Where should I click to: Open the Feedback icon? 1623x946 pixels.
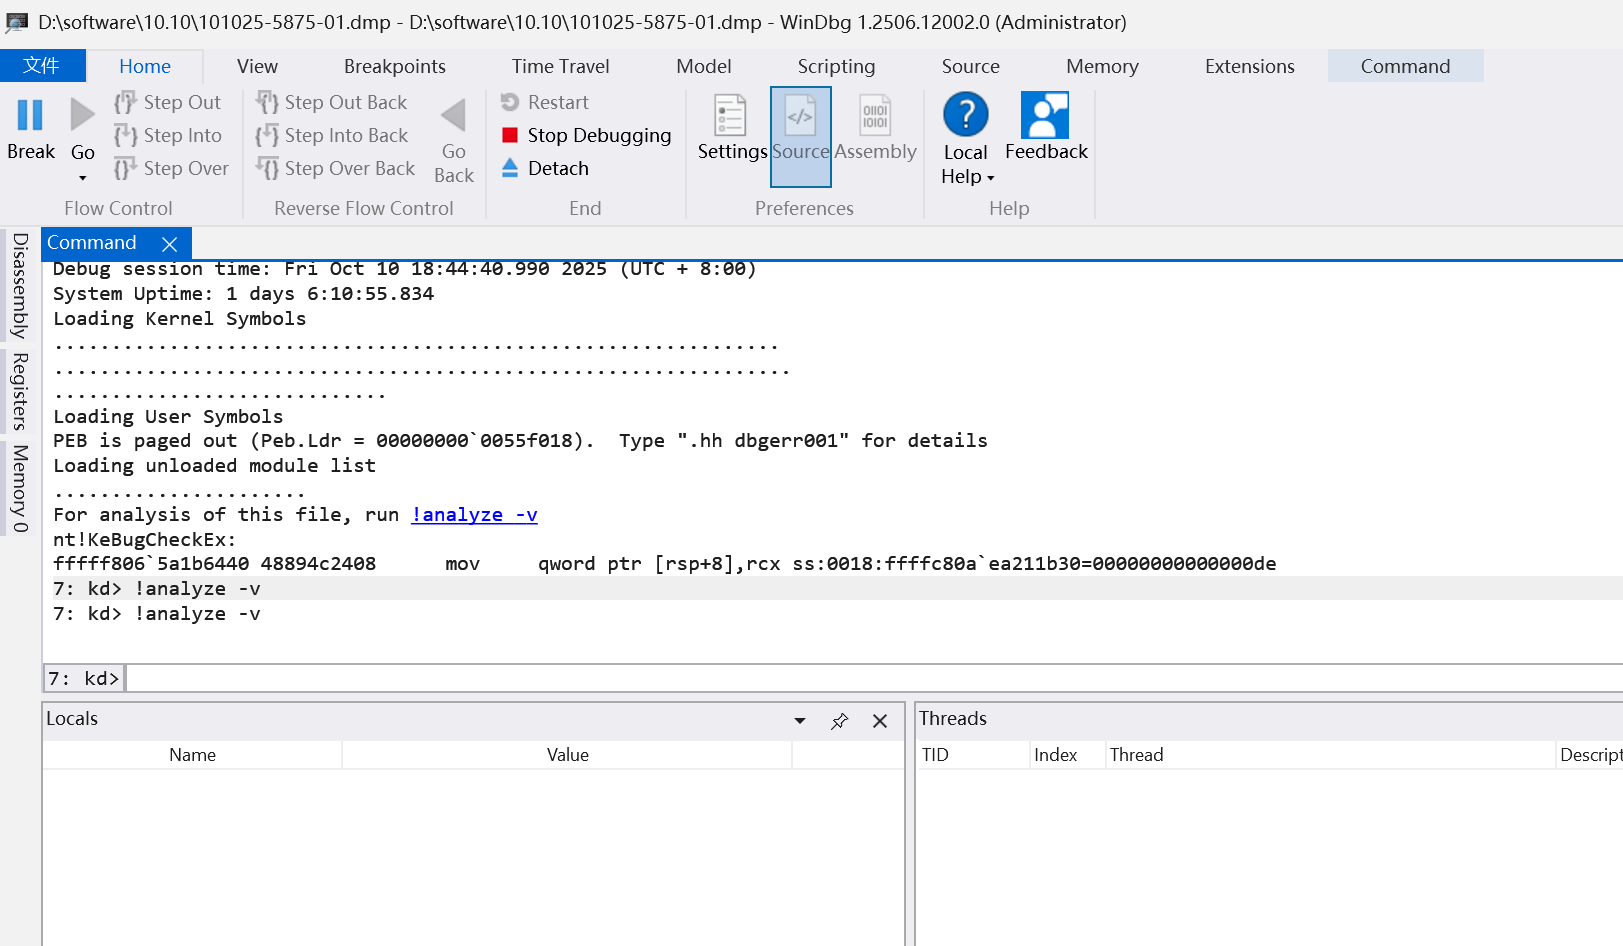coord(1045,115)
